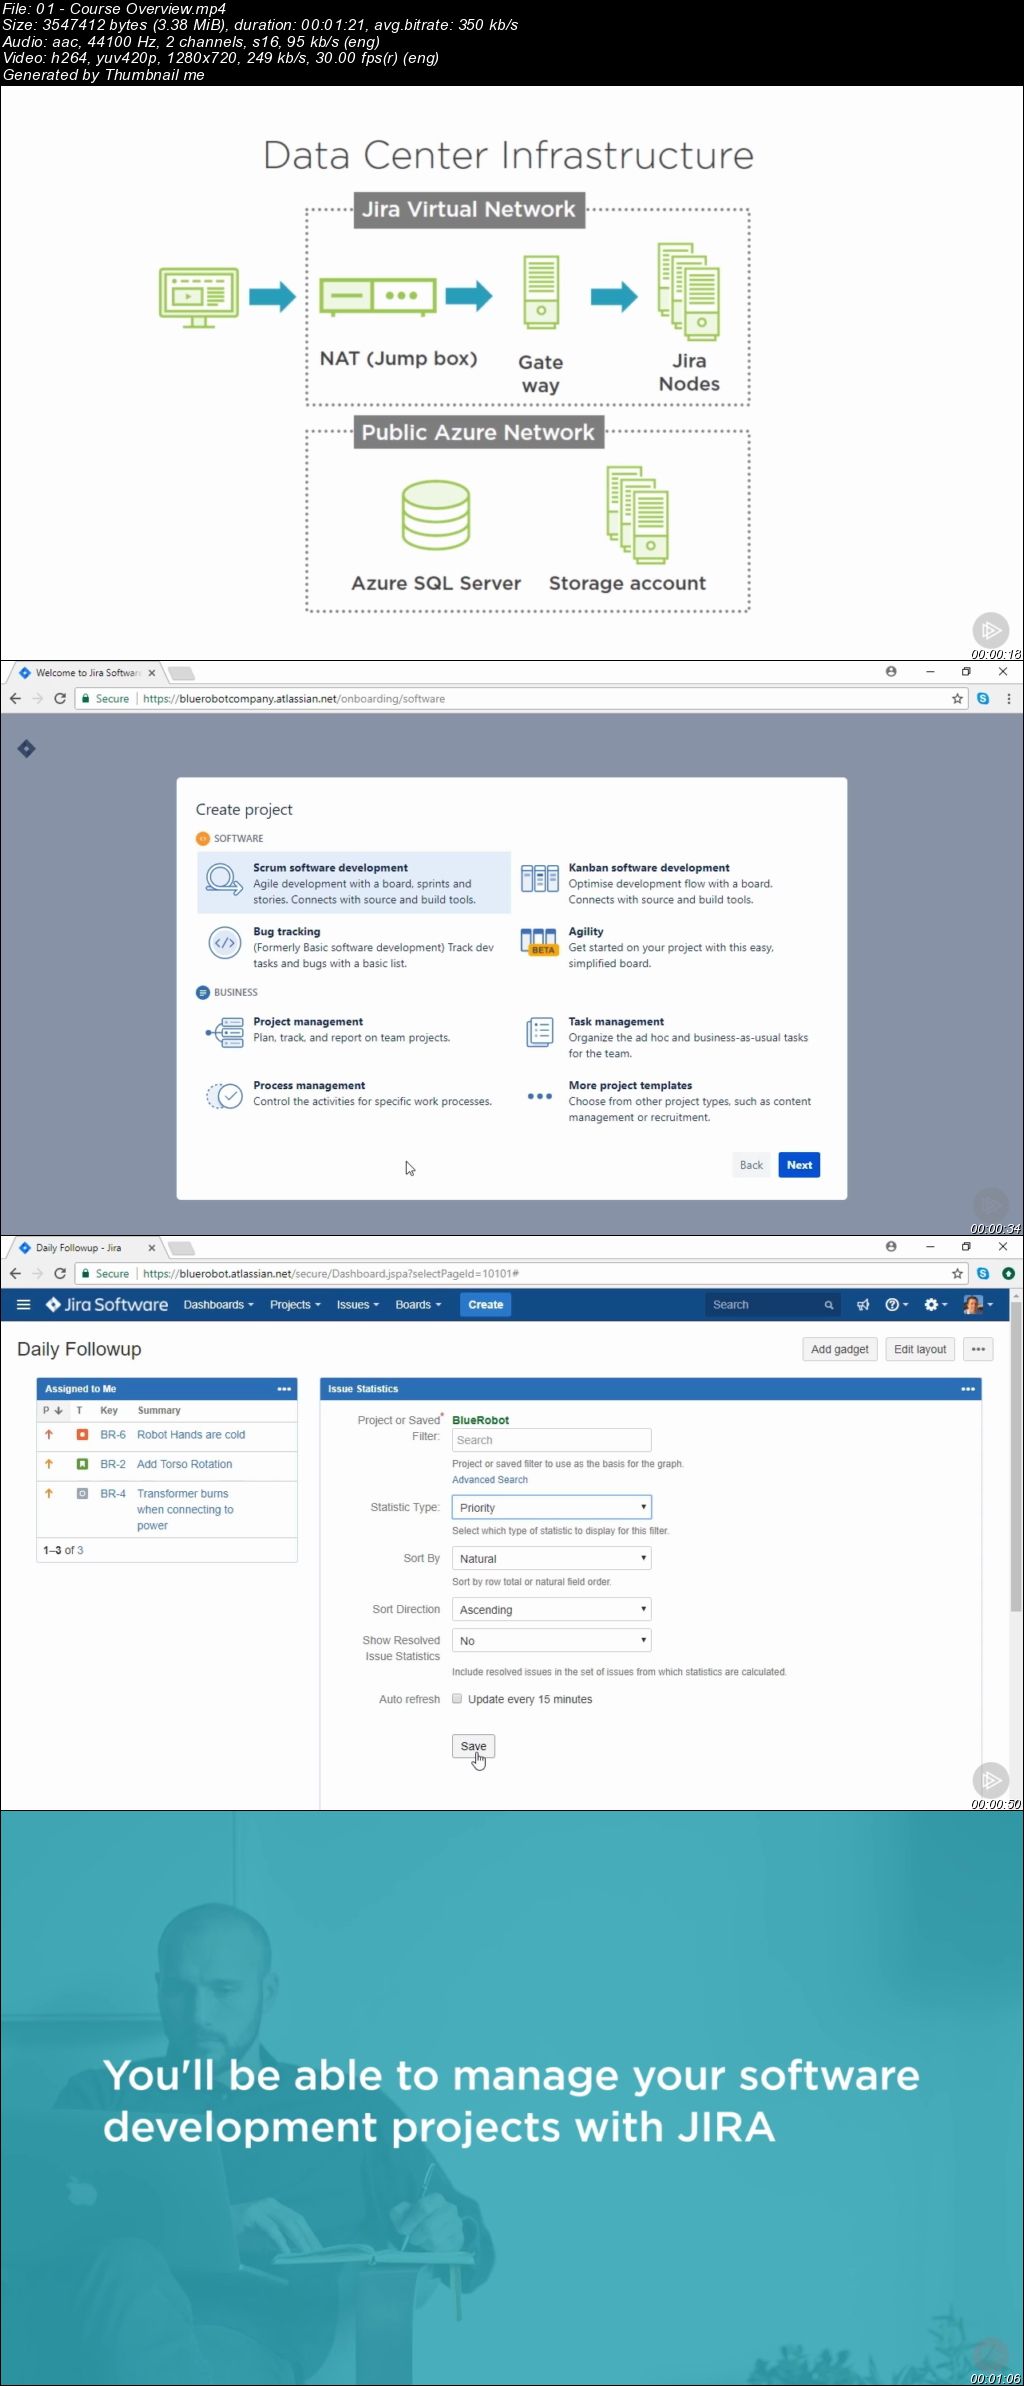Image resolution: width=1024 pixels, height=2386 pixels.
Task: Bookmark the onboarding page with the star
Action: 957,699
